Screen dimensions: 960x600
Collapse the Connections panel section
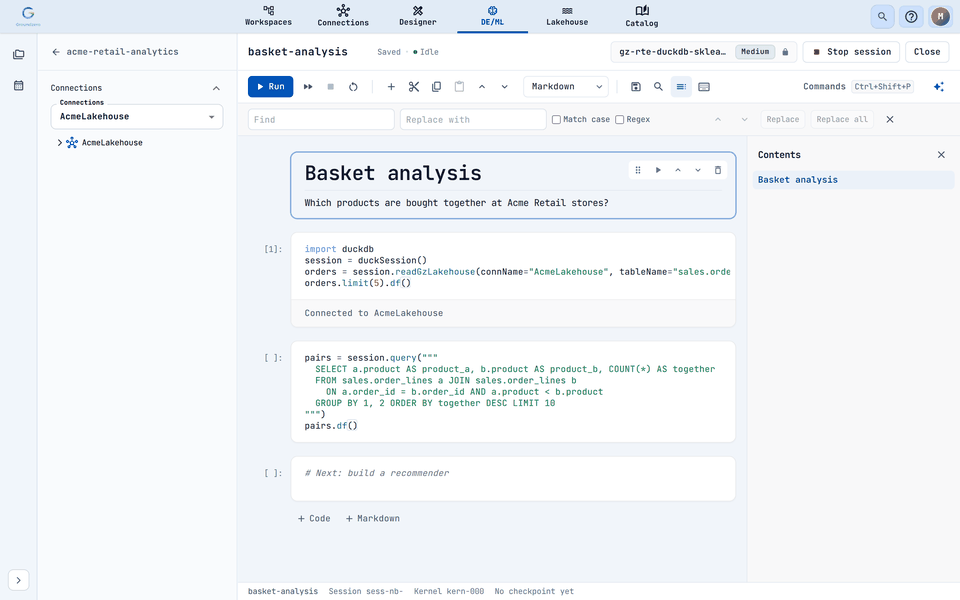[x=216, y=88]
